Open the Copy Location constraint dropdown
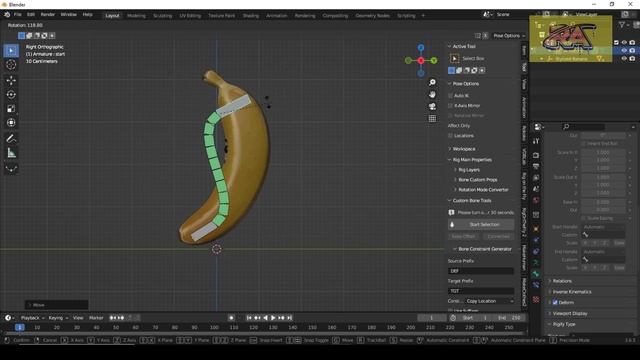Viewport: 640px width, 360px height. tap(489, 301)
